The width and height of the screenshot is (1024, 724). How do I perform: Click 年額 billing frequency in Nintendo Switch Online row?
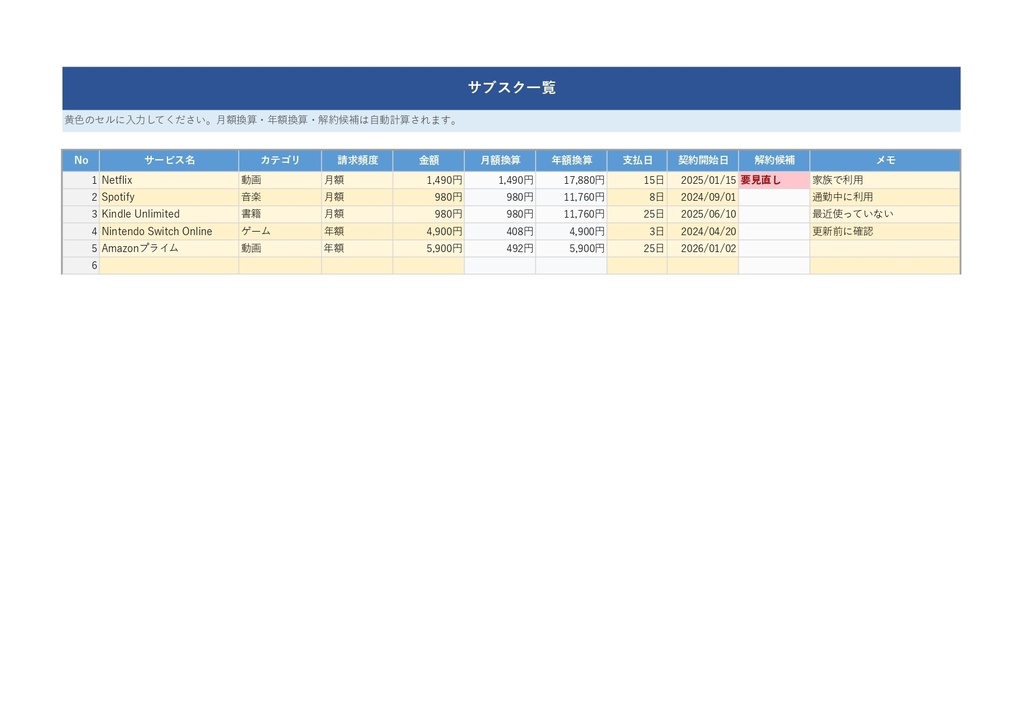tap(357, 231)
